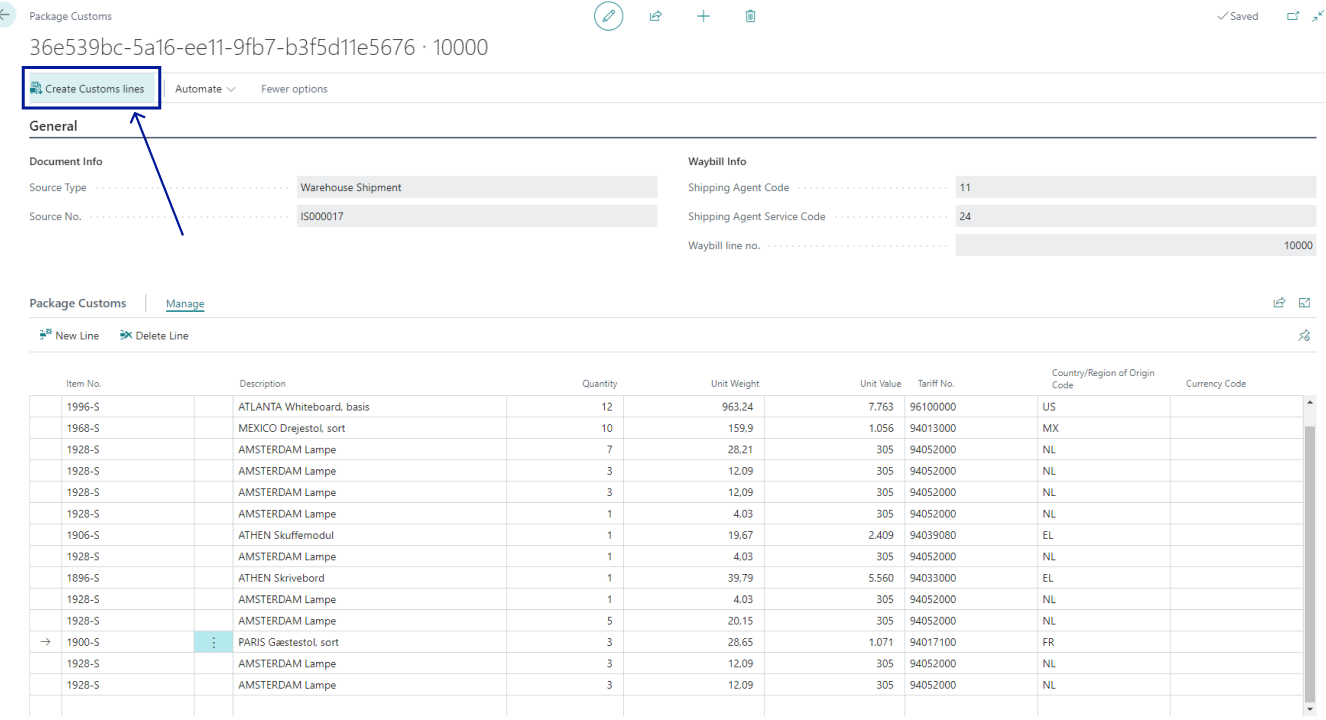Viewport: 1326px width, 720px height.
Task: Click the plus icon to add new
Action: click(x=703, y=16)
